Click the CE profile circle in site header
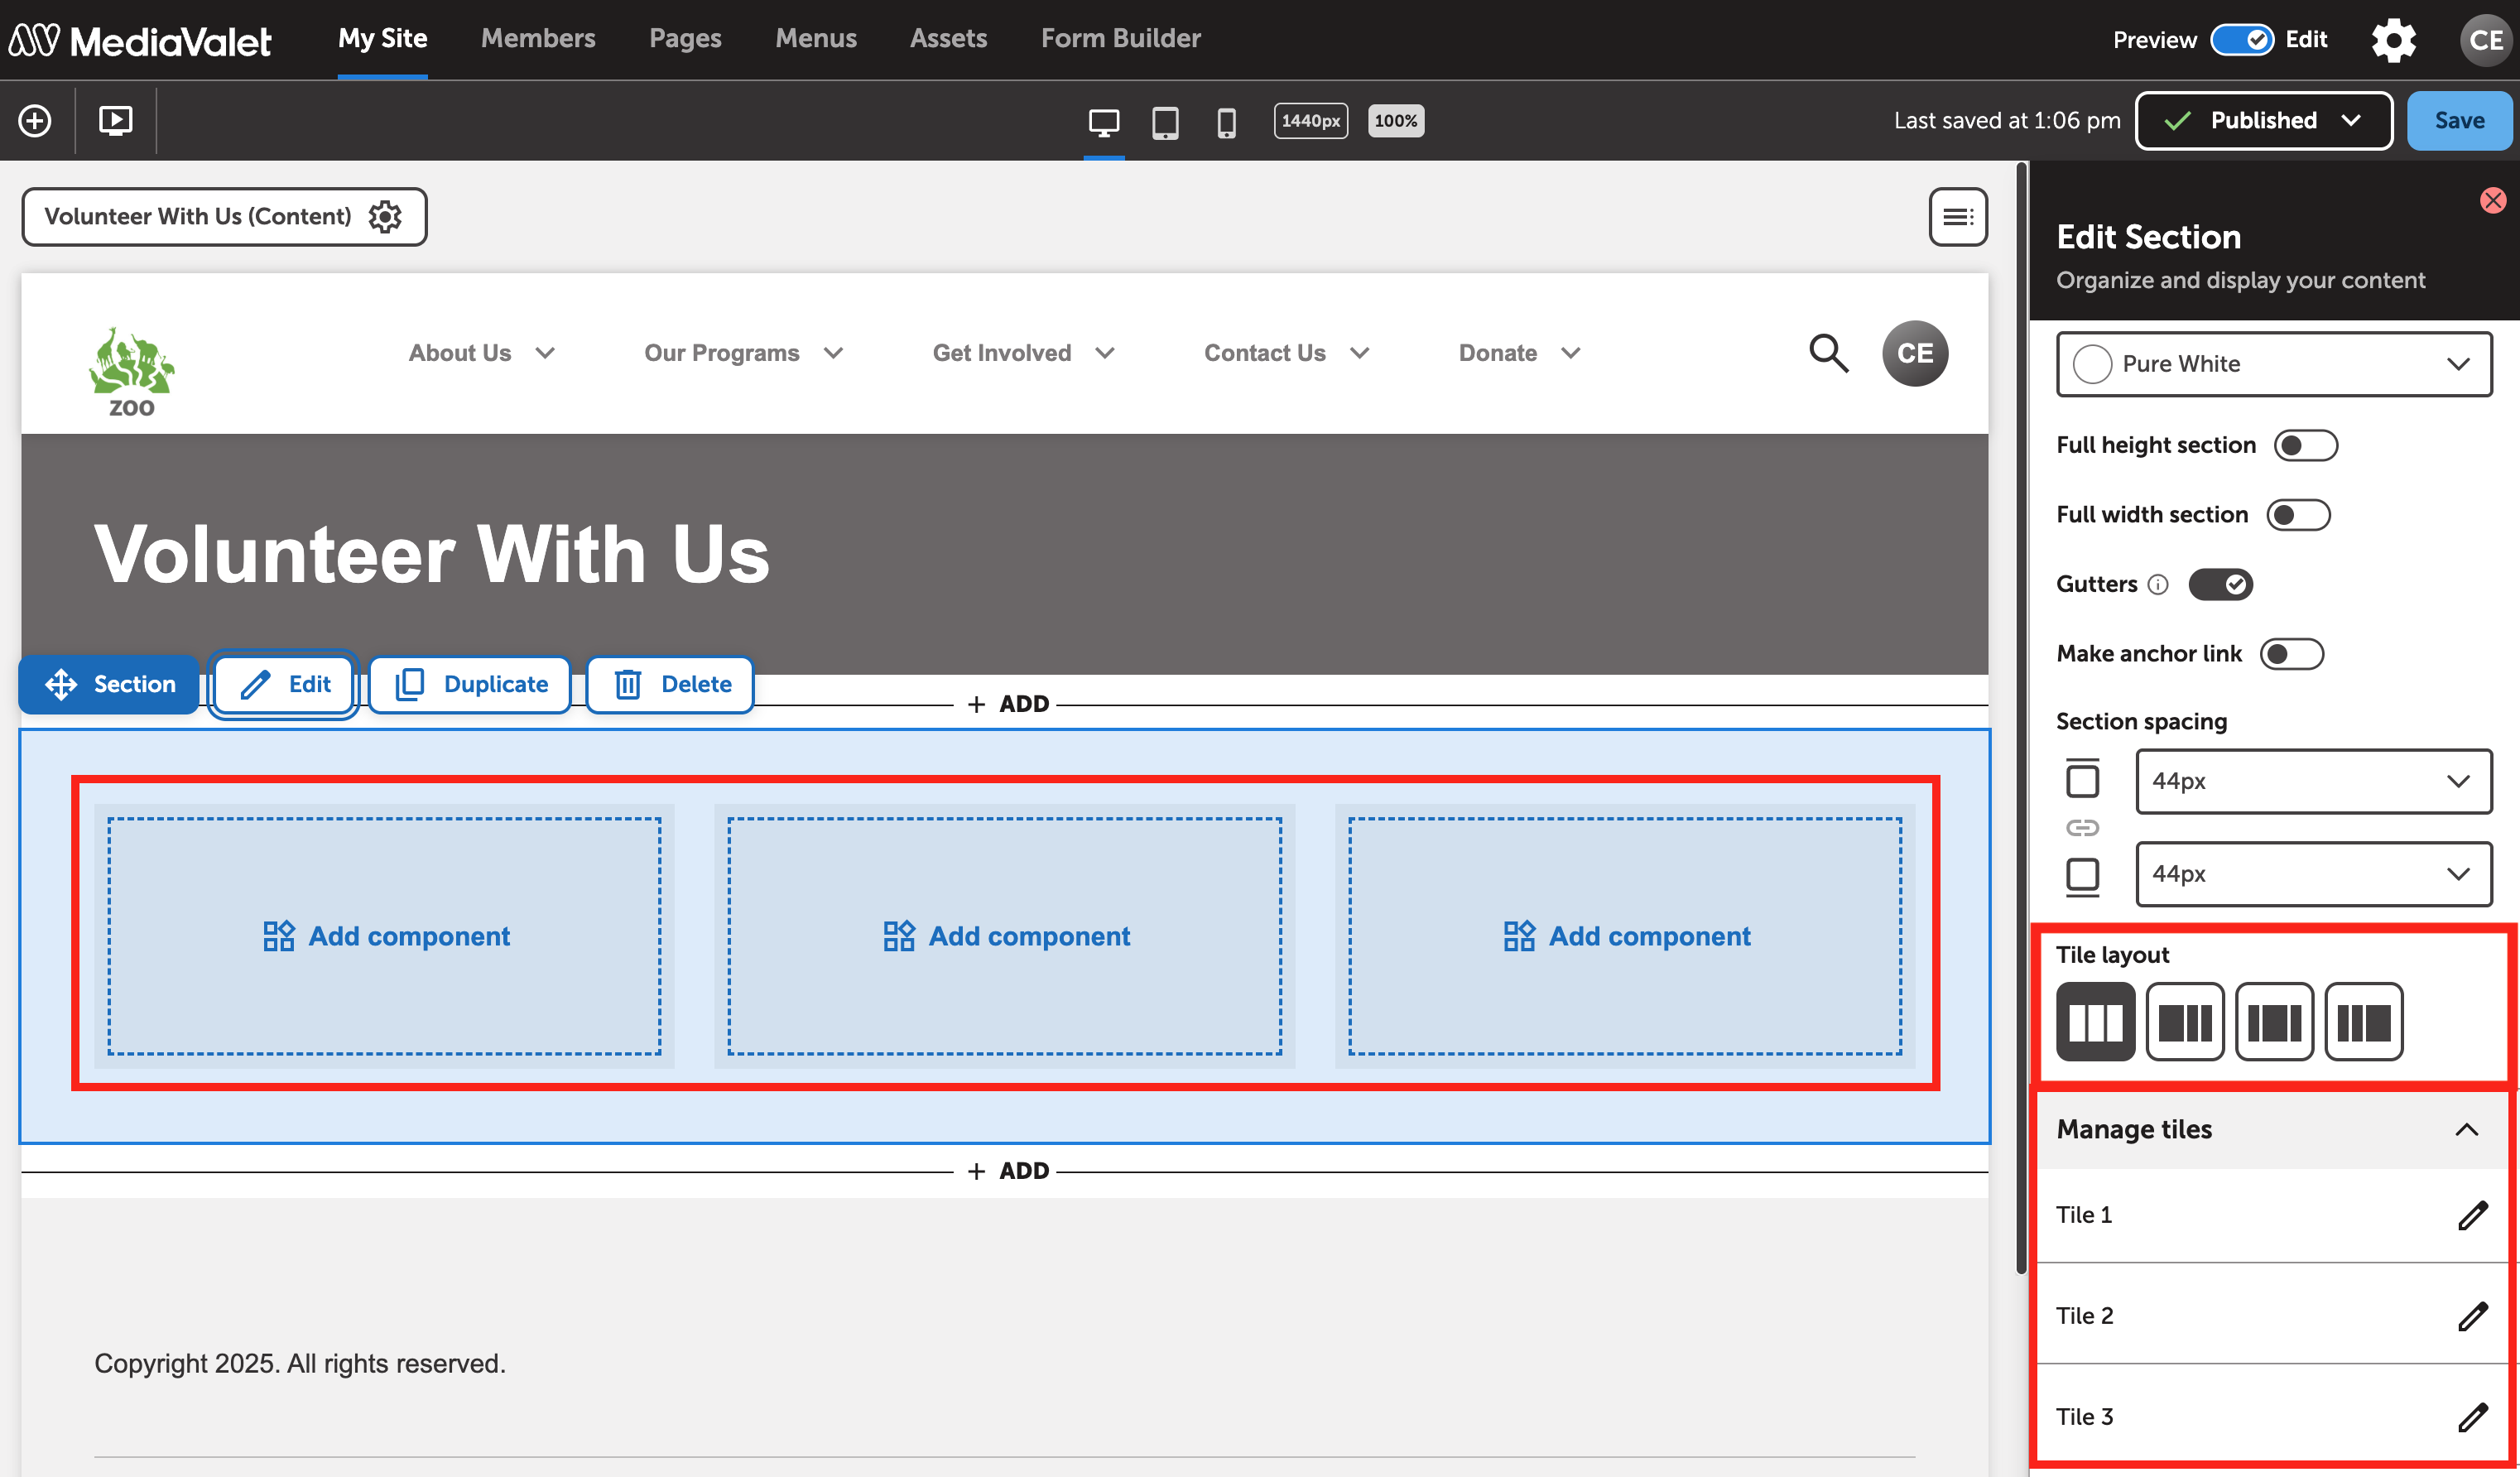Viewport: 2520px width, 1477px height. point(1915,353)
